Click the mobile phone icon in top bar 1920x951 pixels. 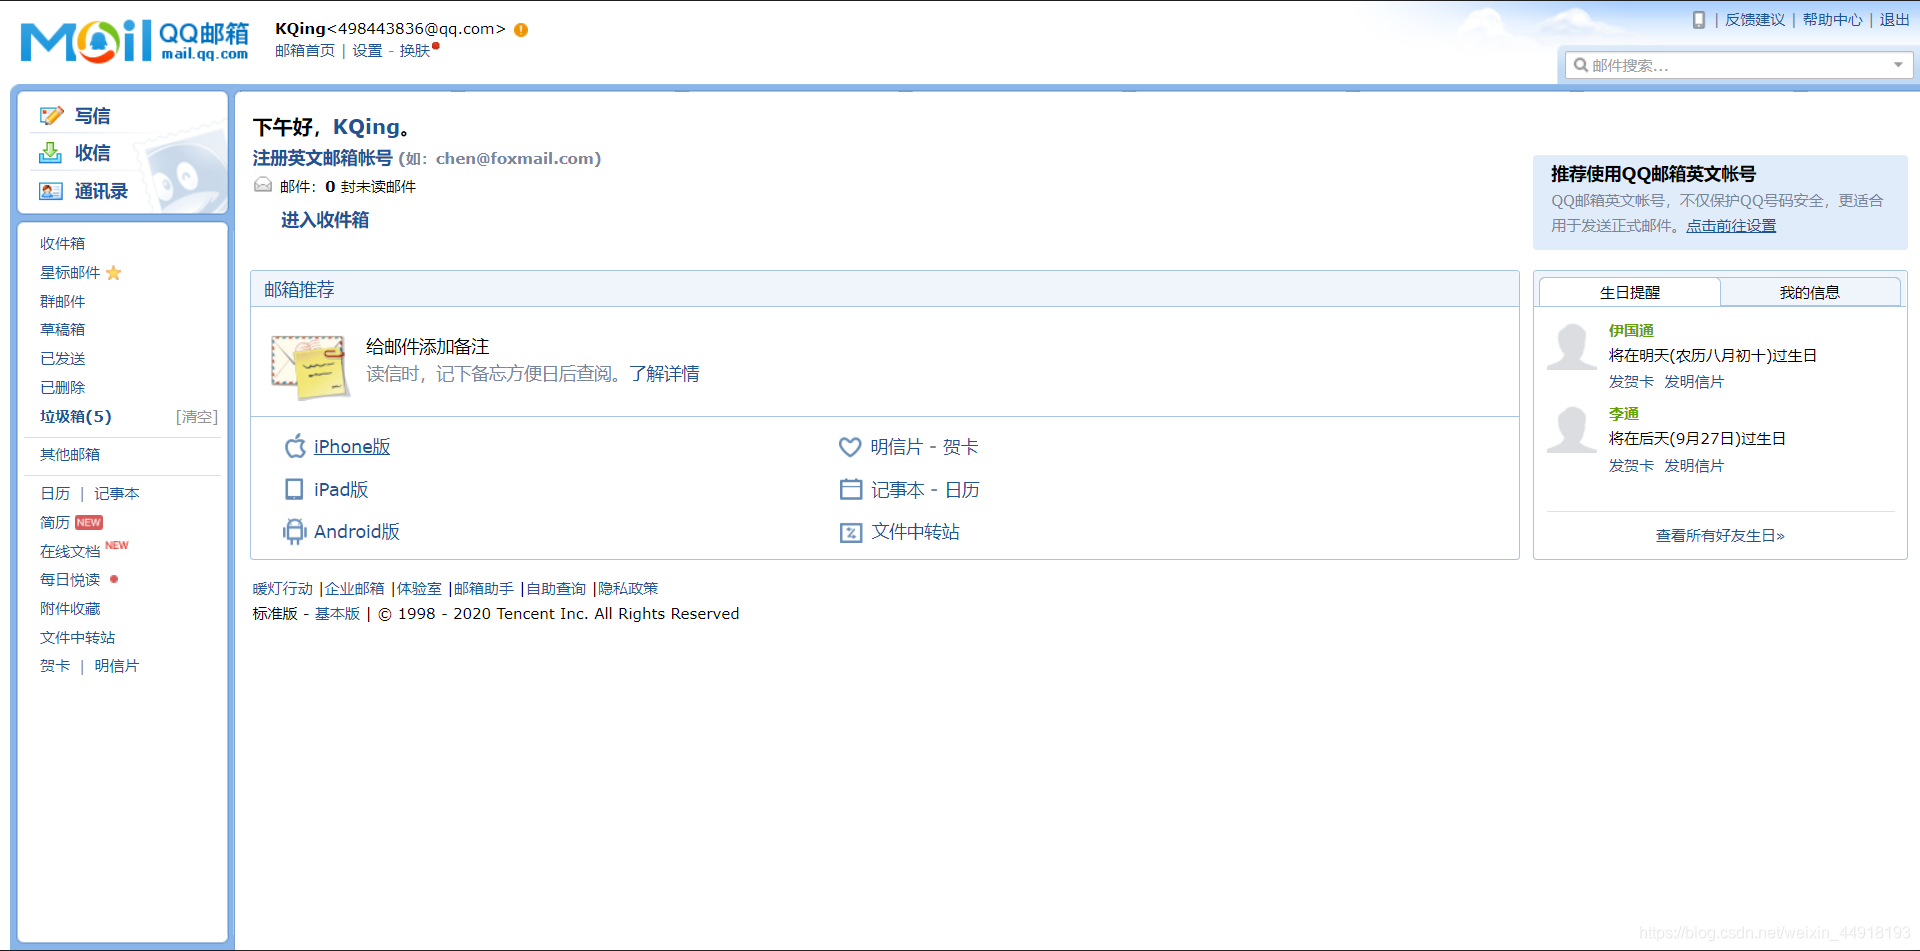pos(1698,20)
